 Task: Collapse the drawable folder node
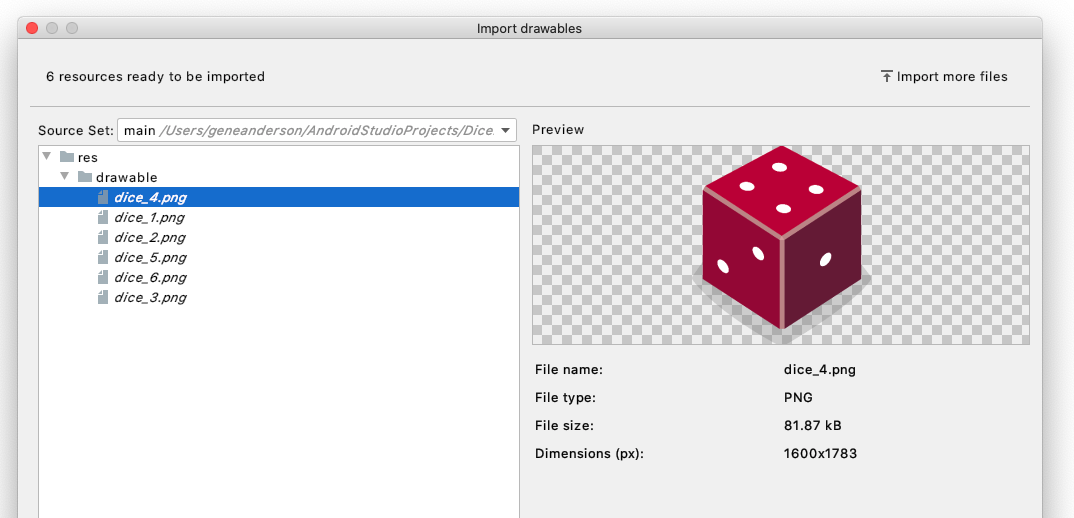click(64, 177)
